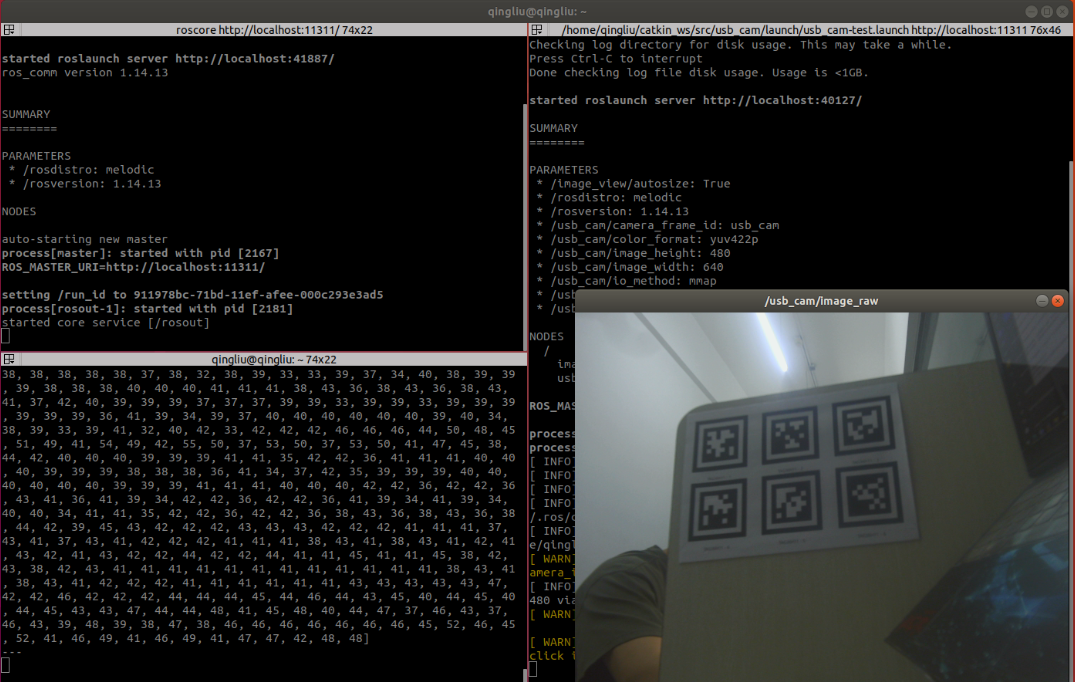Image resolution: width=1075 pixels, height=682 pixels.
Task: Close the main qingliu@qingliu terminal window
Action: point(1062,12)
